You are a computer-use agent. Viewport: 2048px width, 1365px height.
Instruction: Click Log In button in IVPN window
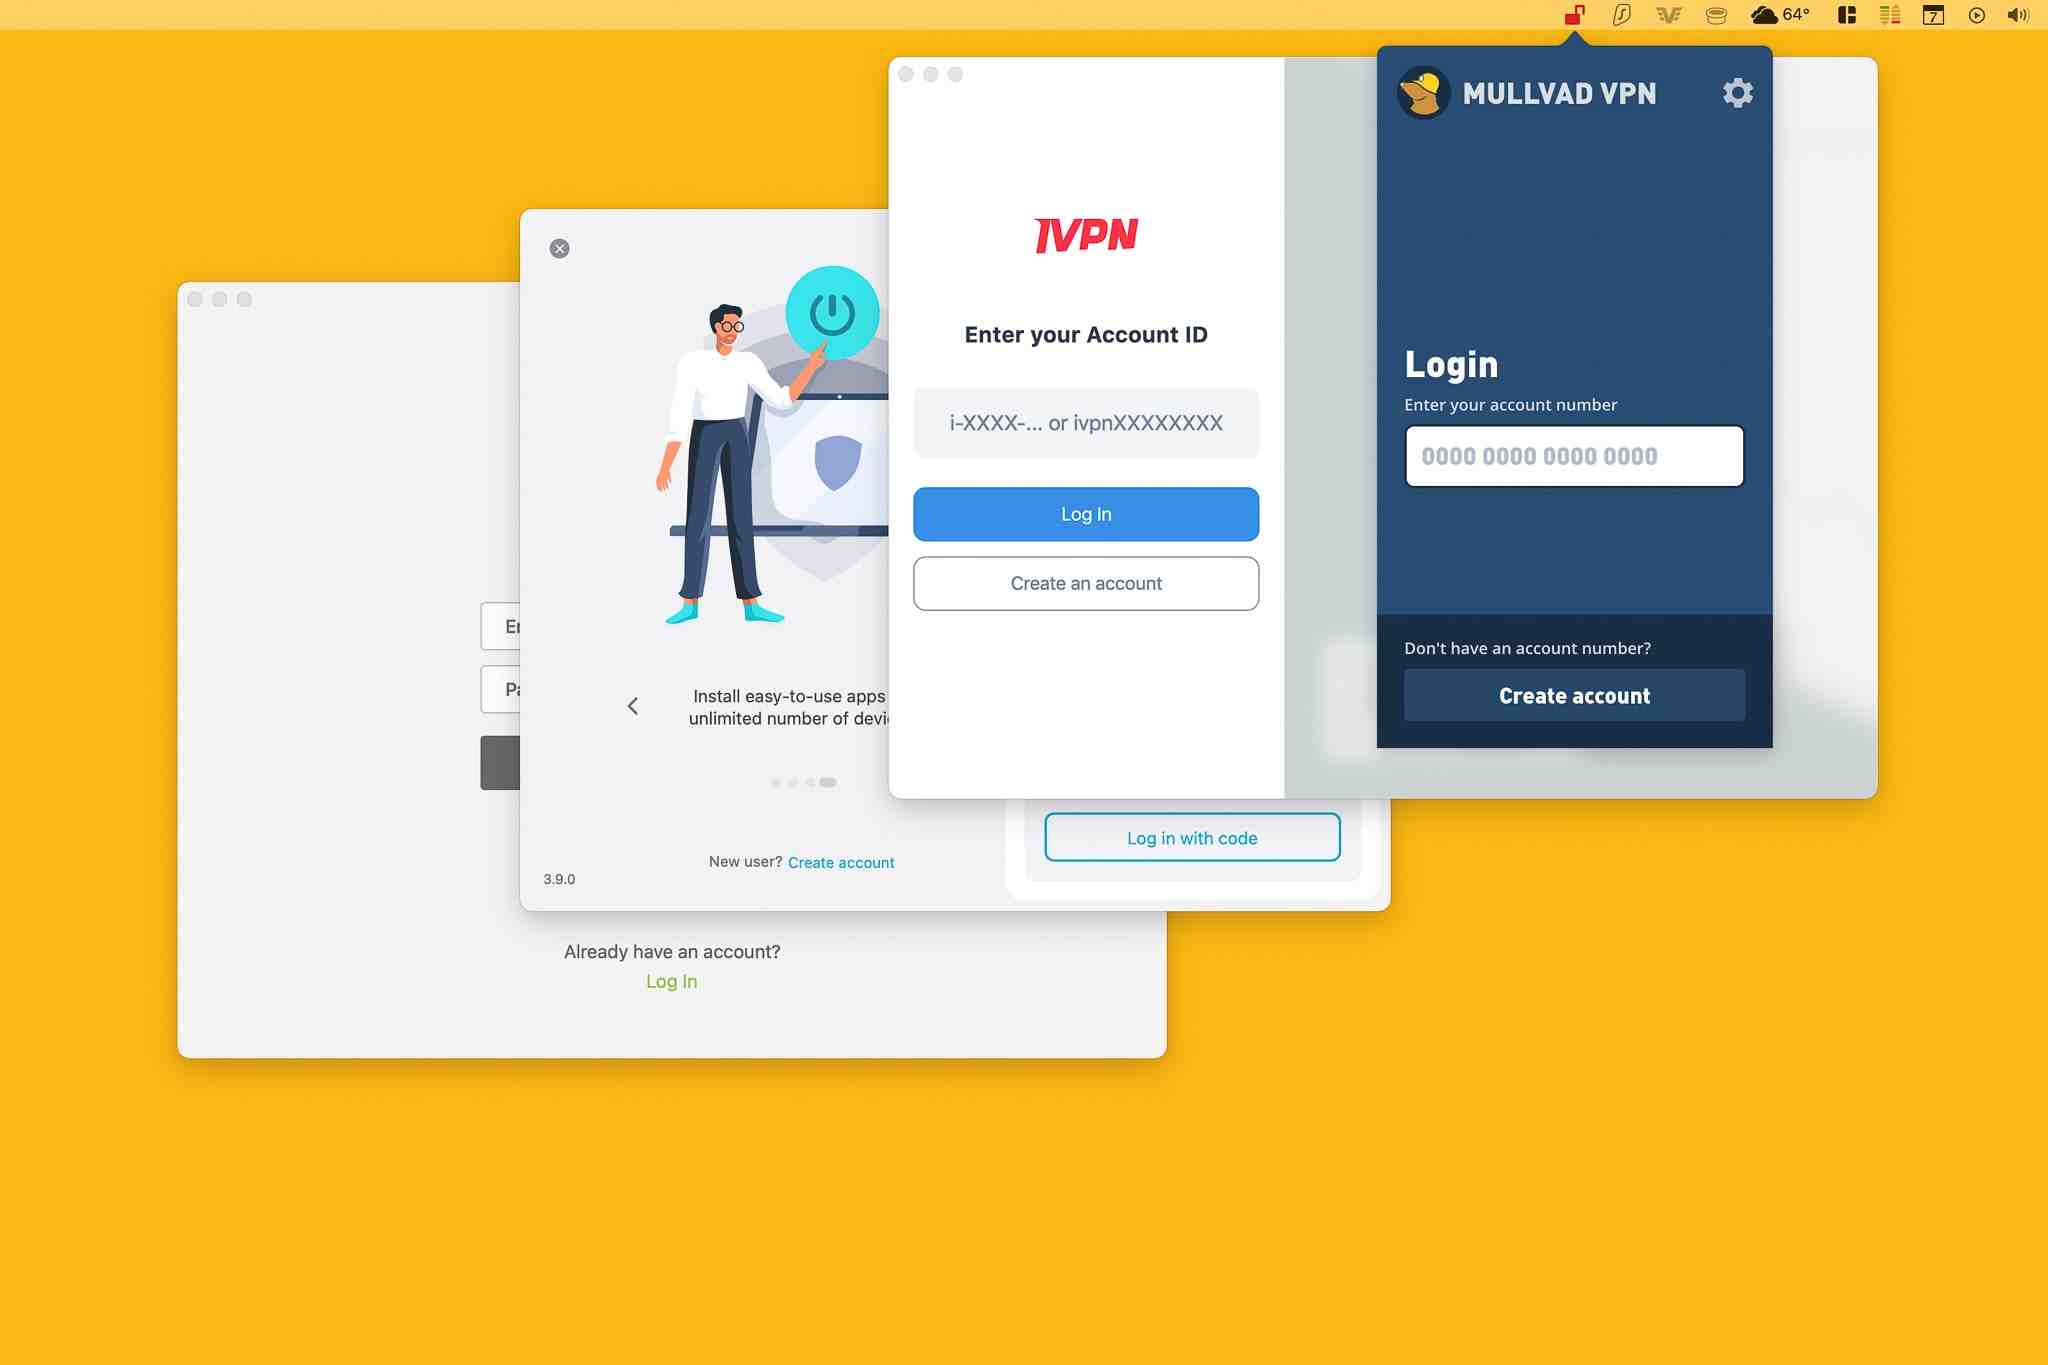(1086, 513)
